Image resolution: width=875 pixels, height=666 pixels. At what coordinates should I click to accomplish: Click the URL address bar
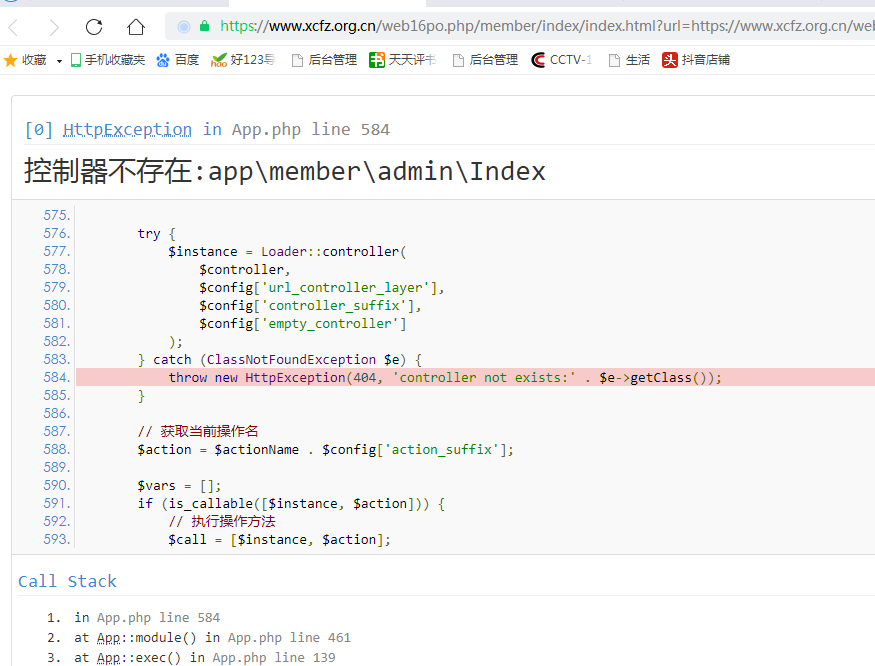540,27
